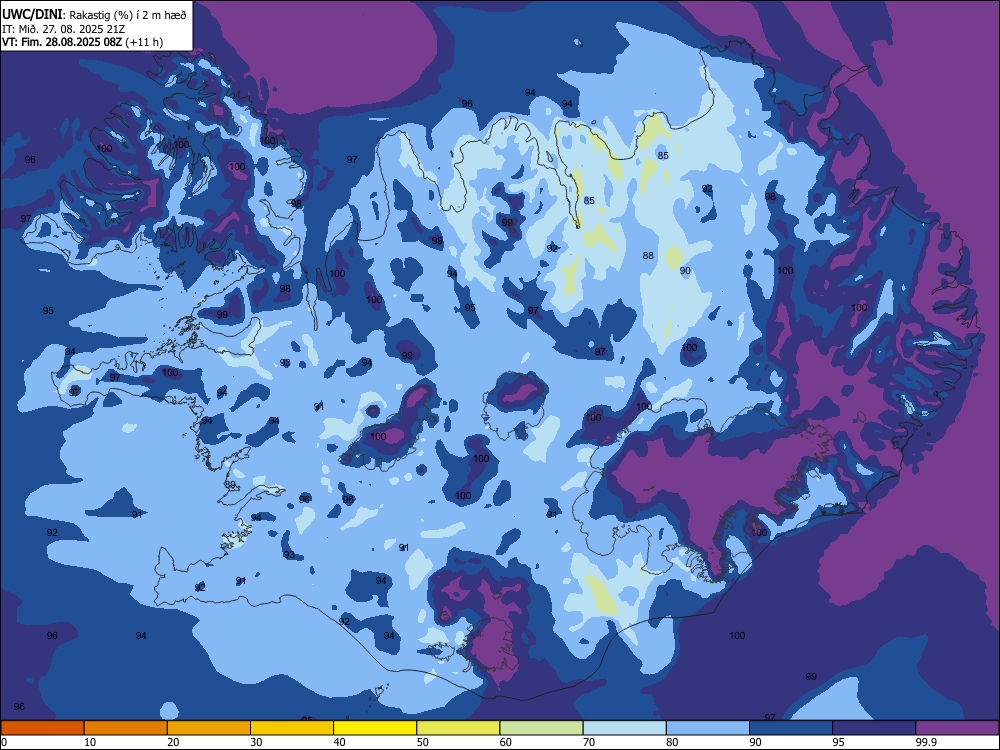Viewport: 1000px width, 750px height.
Task: Click the "30" legend tick label
Action: (x=256, y=742)
